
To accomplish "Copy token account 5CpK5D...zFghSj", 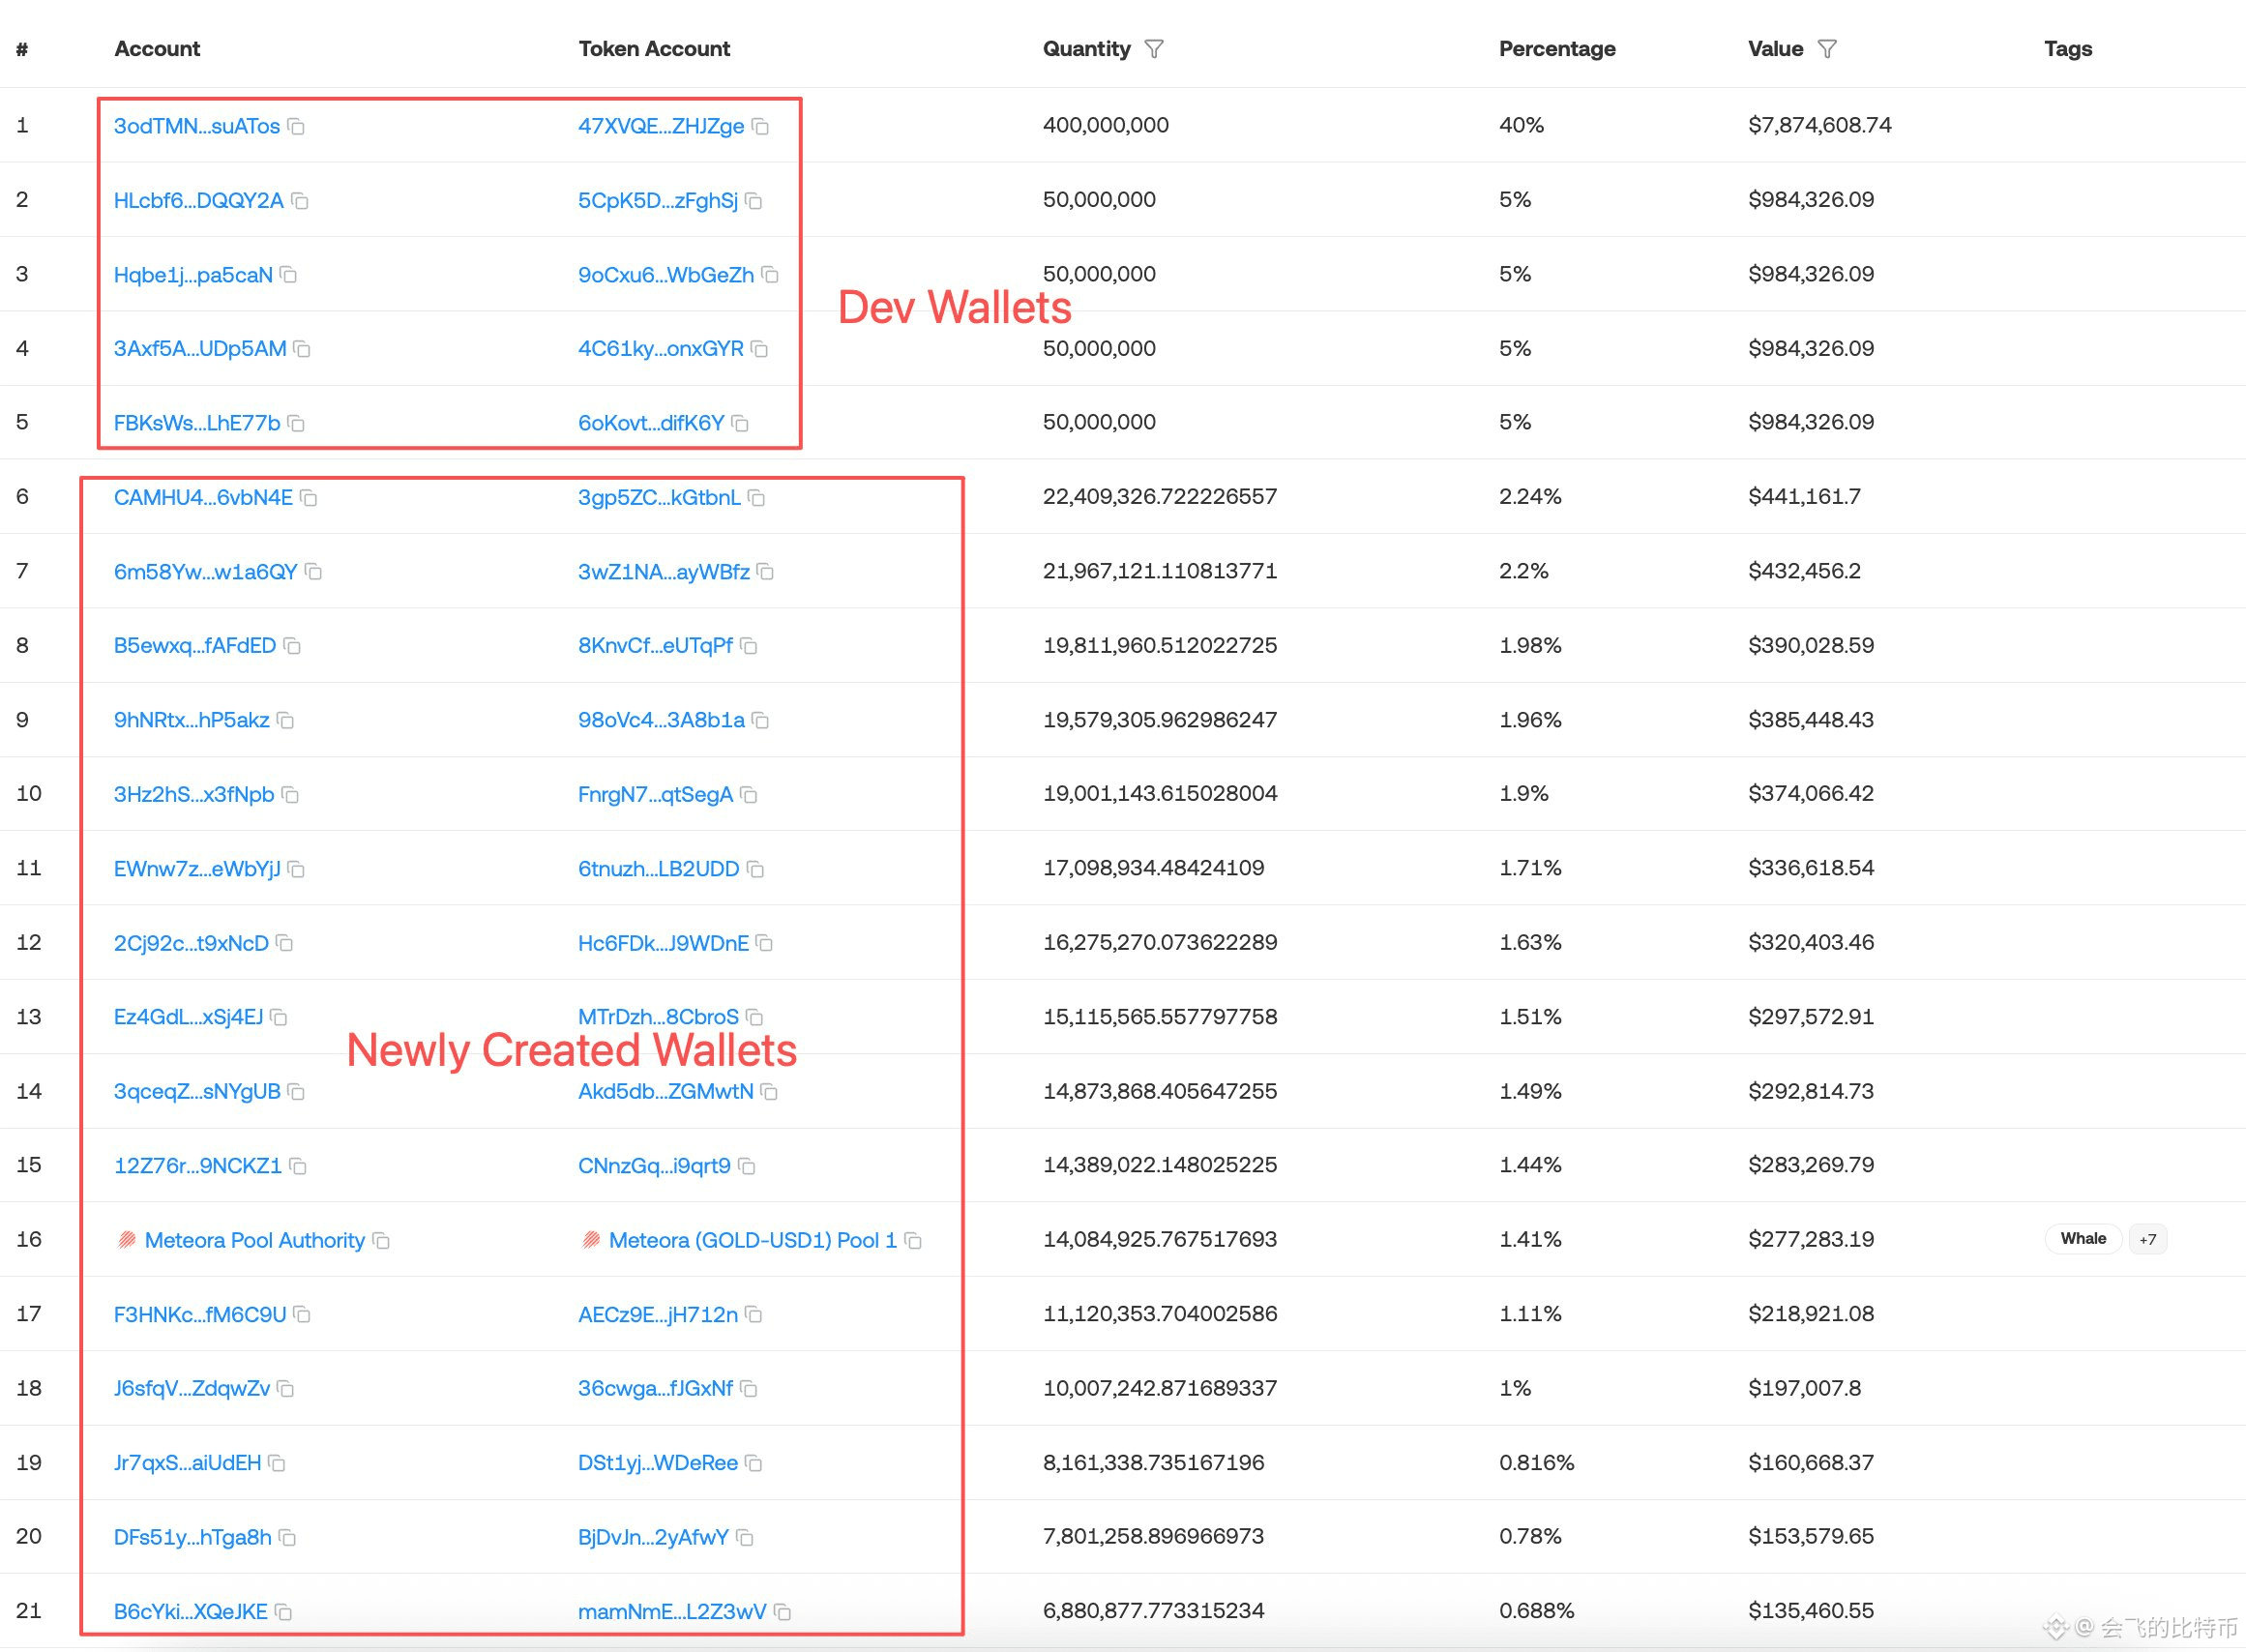I will [x=754, y=201].
